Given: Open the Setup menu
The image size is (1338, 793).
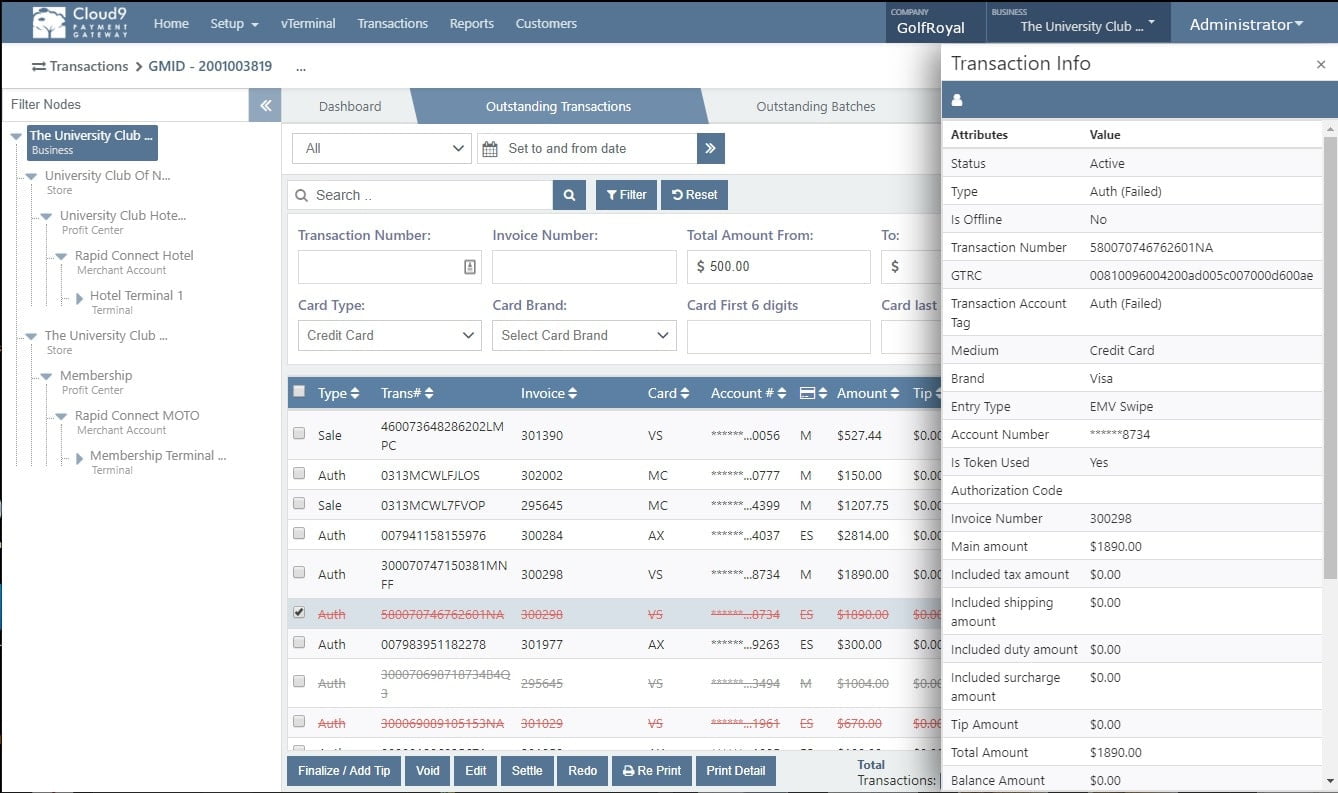Looking at the screenshot, I should (233, 23).
